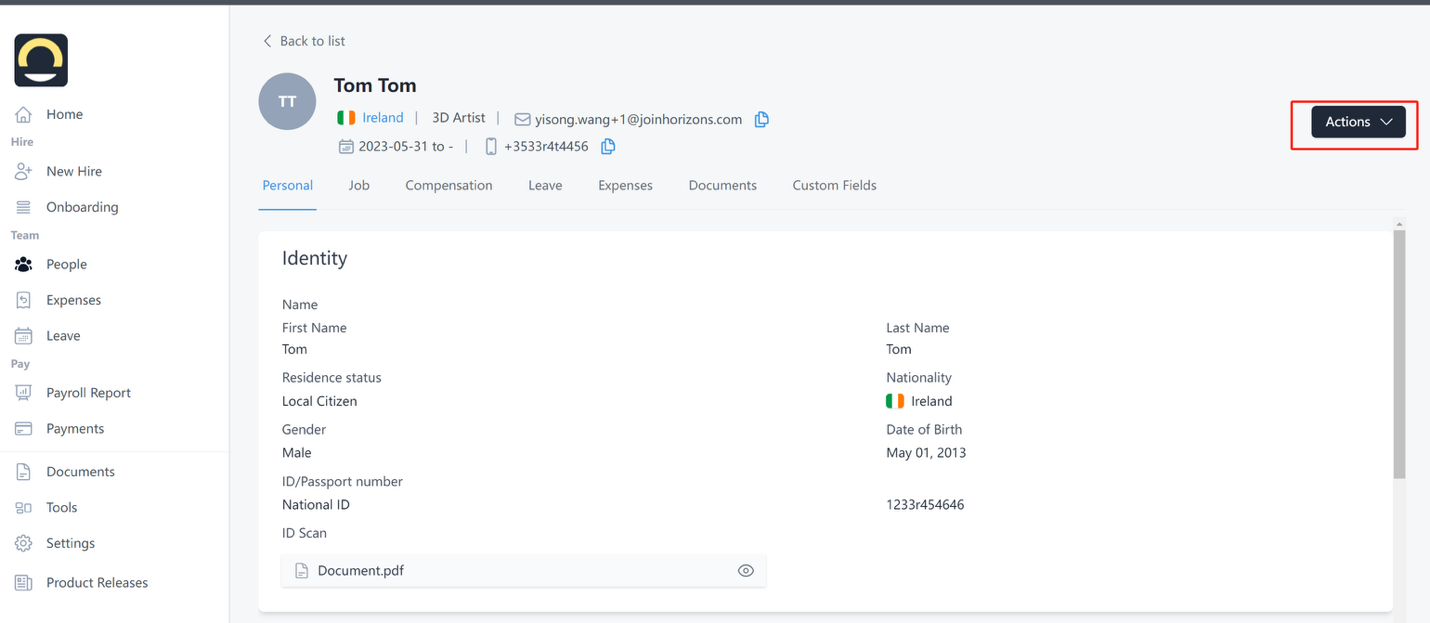Switch to the Compensation tab
Viewport: 1430px width, 623px height.
tap(448, 186)
